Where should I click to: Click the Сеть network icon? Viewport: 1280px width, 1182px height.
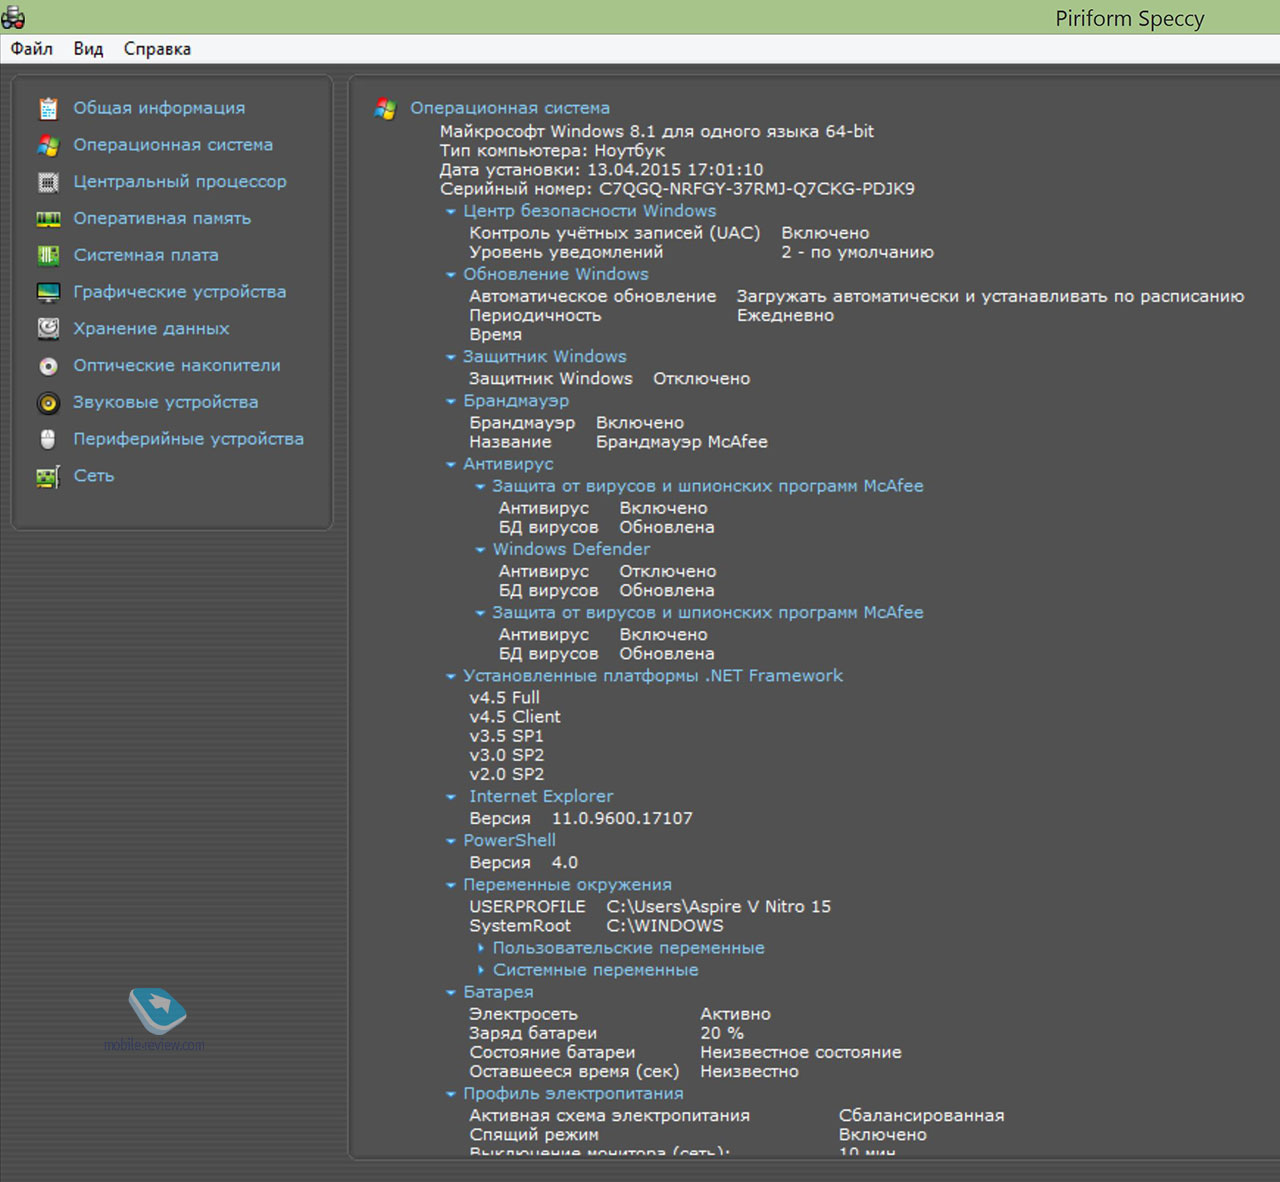[48, 477]
